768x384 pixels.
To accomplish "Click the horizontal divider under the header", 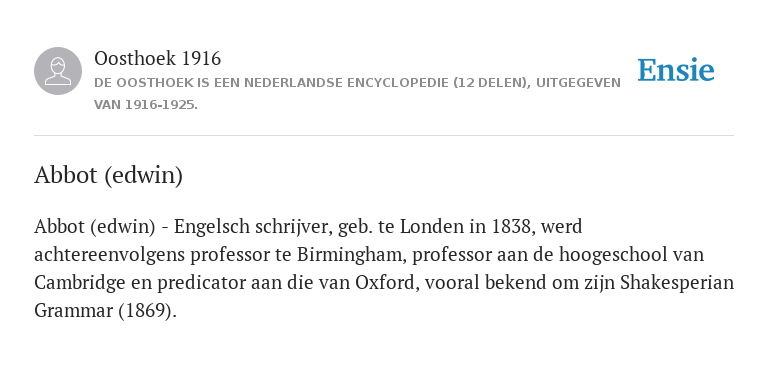I will [384, 135].
